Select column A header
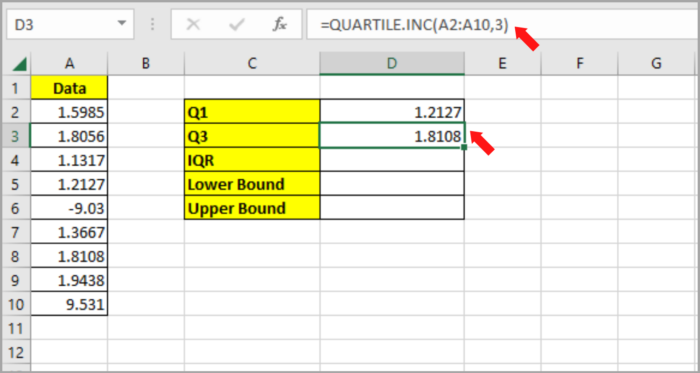 click(69, 64)
